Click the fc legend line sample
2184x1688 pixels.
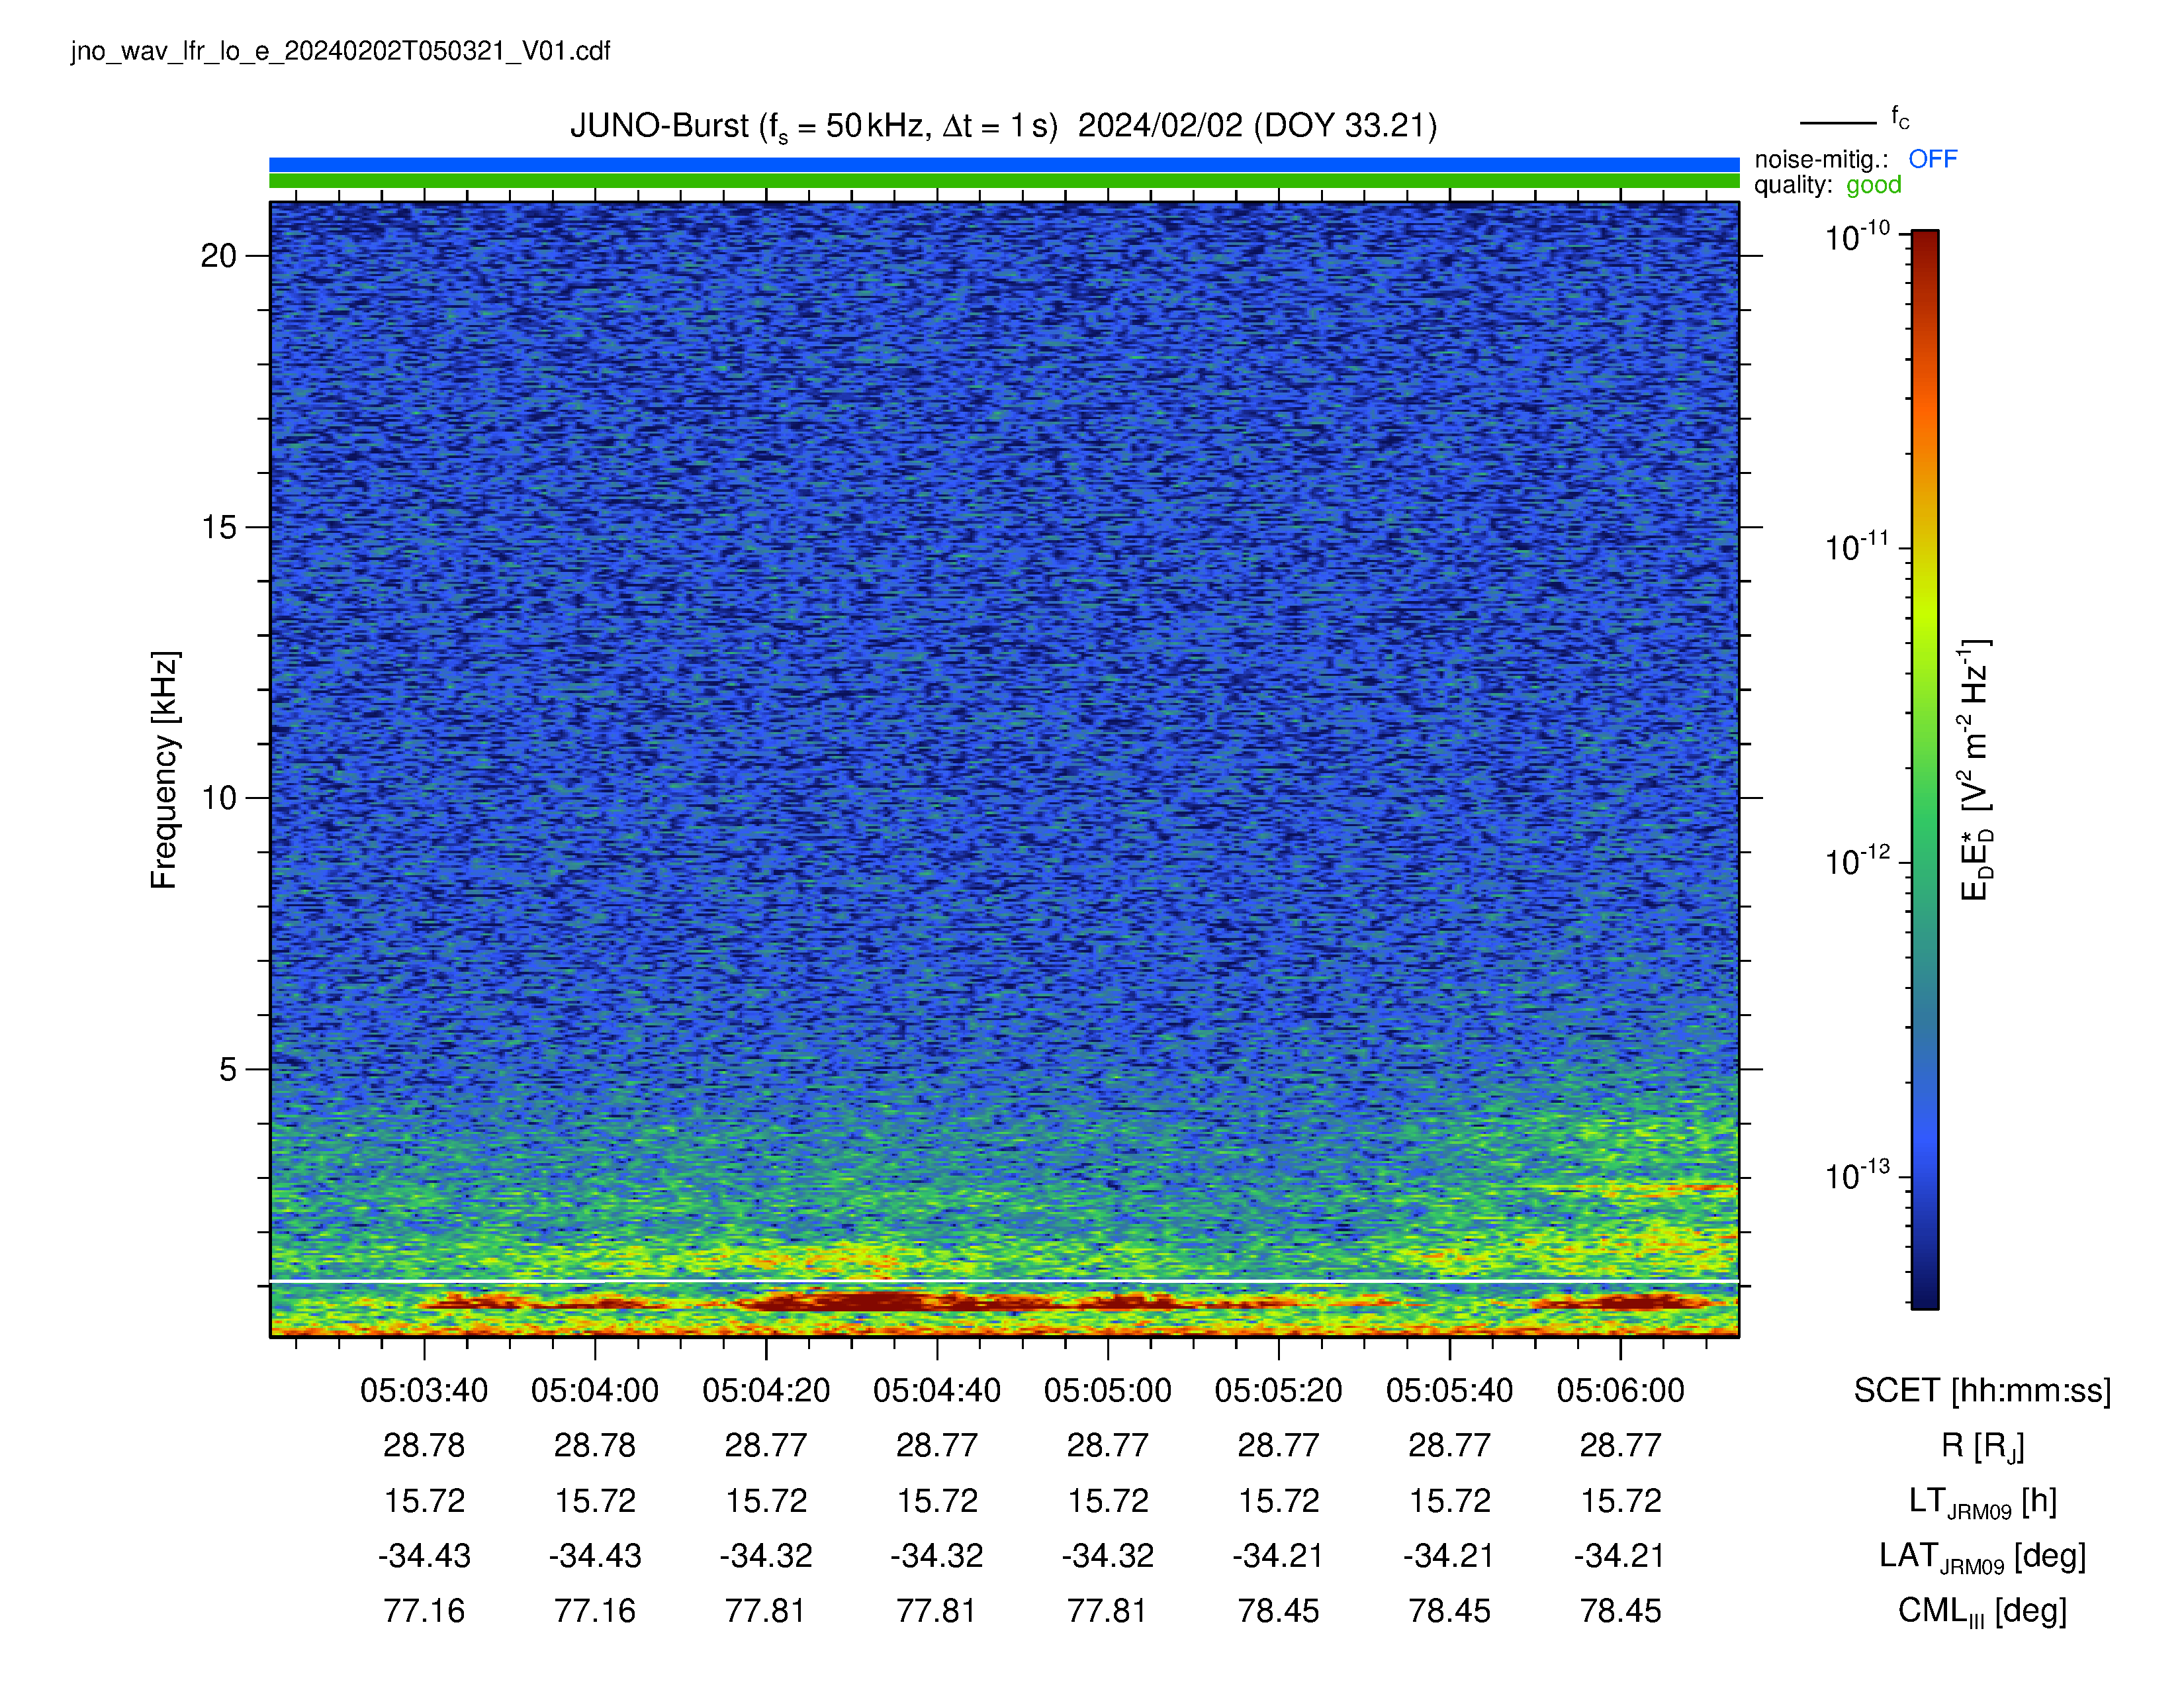(1838, 123)
